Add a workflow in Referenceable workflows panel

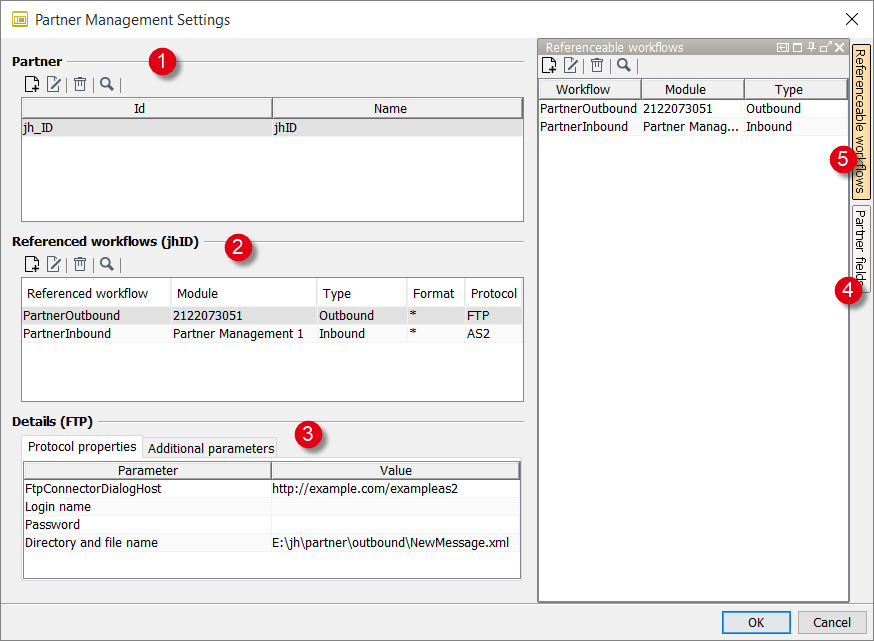pos(550,64)
